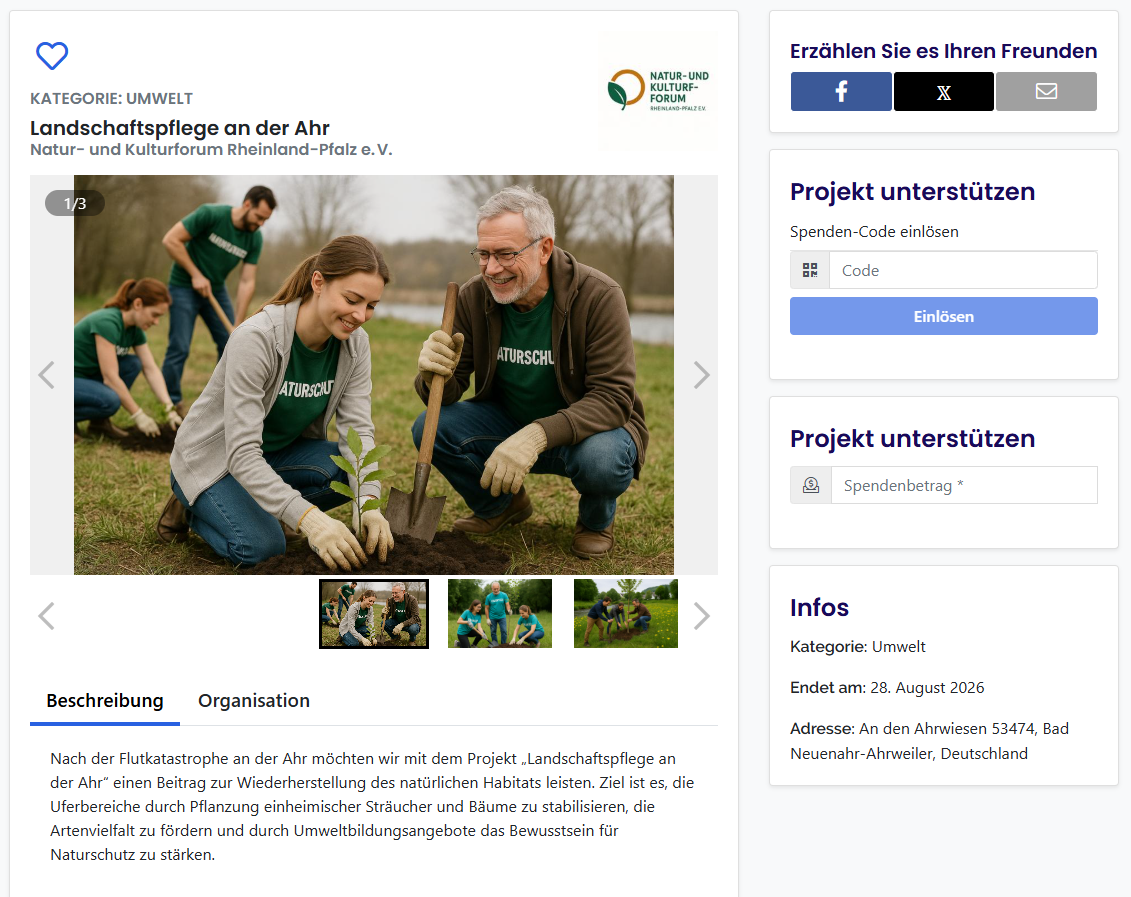Click the QR code icon beside Code field
The image size is (1131, 897).
coord(810,270)
